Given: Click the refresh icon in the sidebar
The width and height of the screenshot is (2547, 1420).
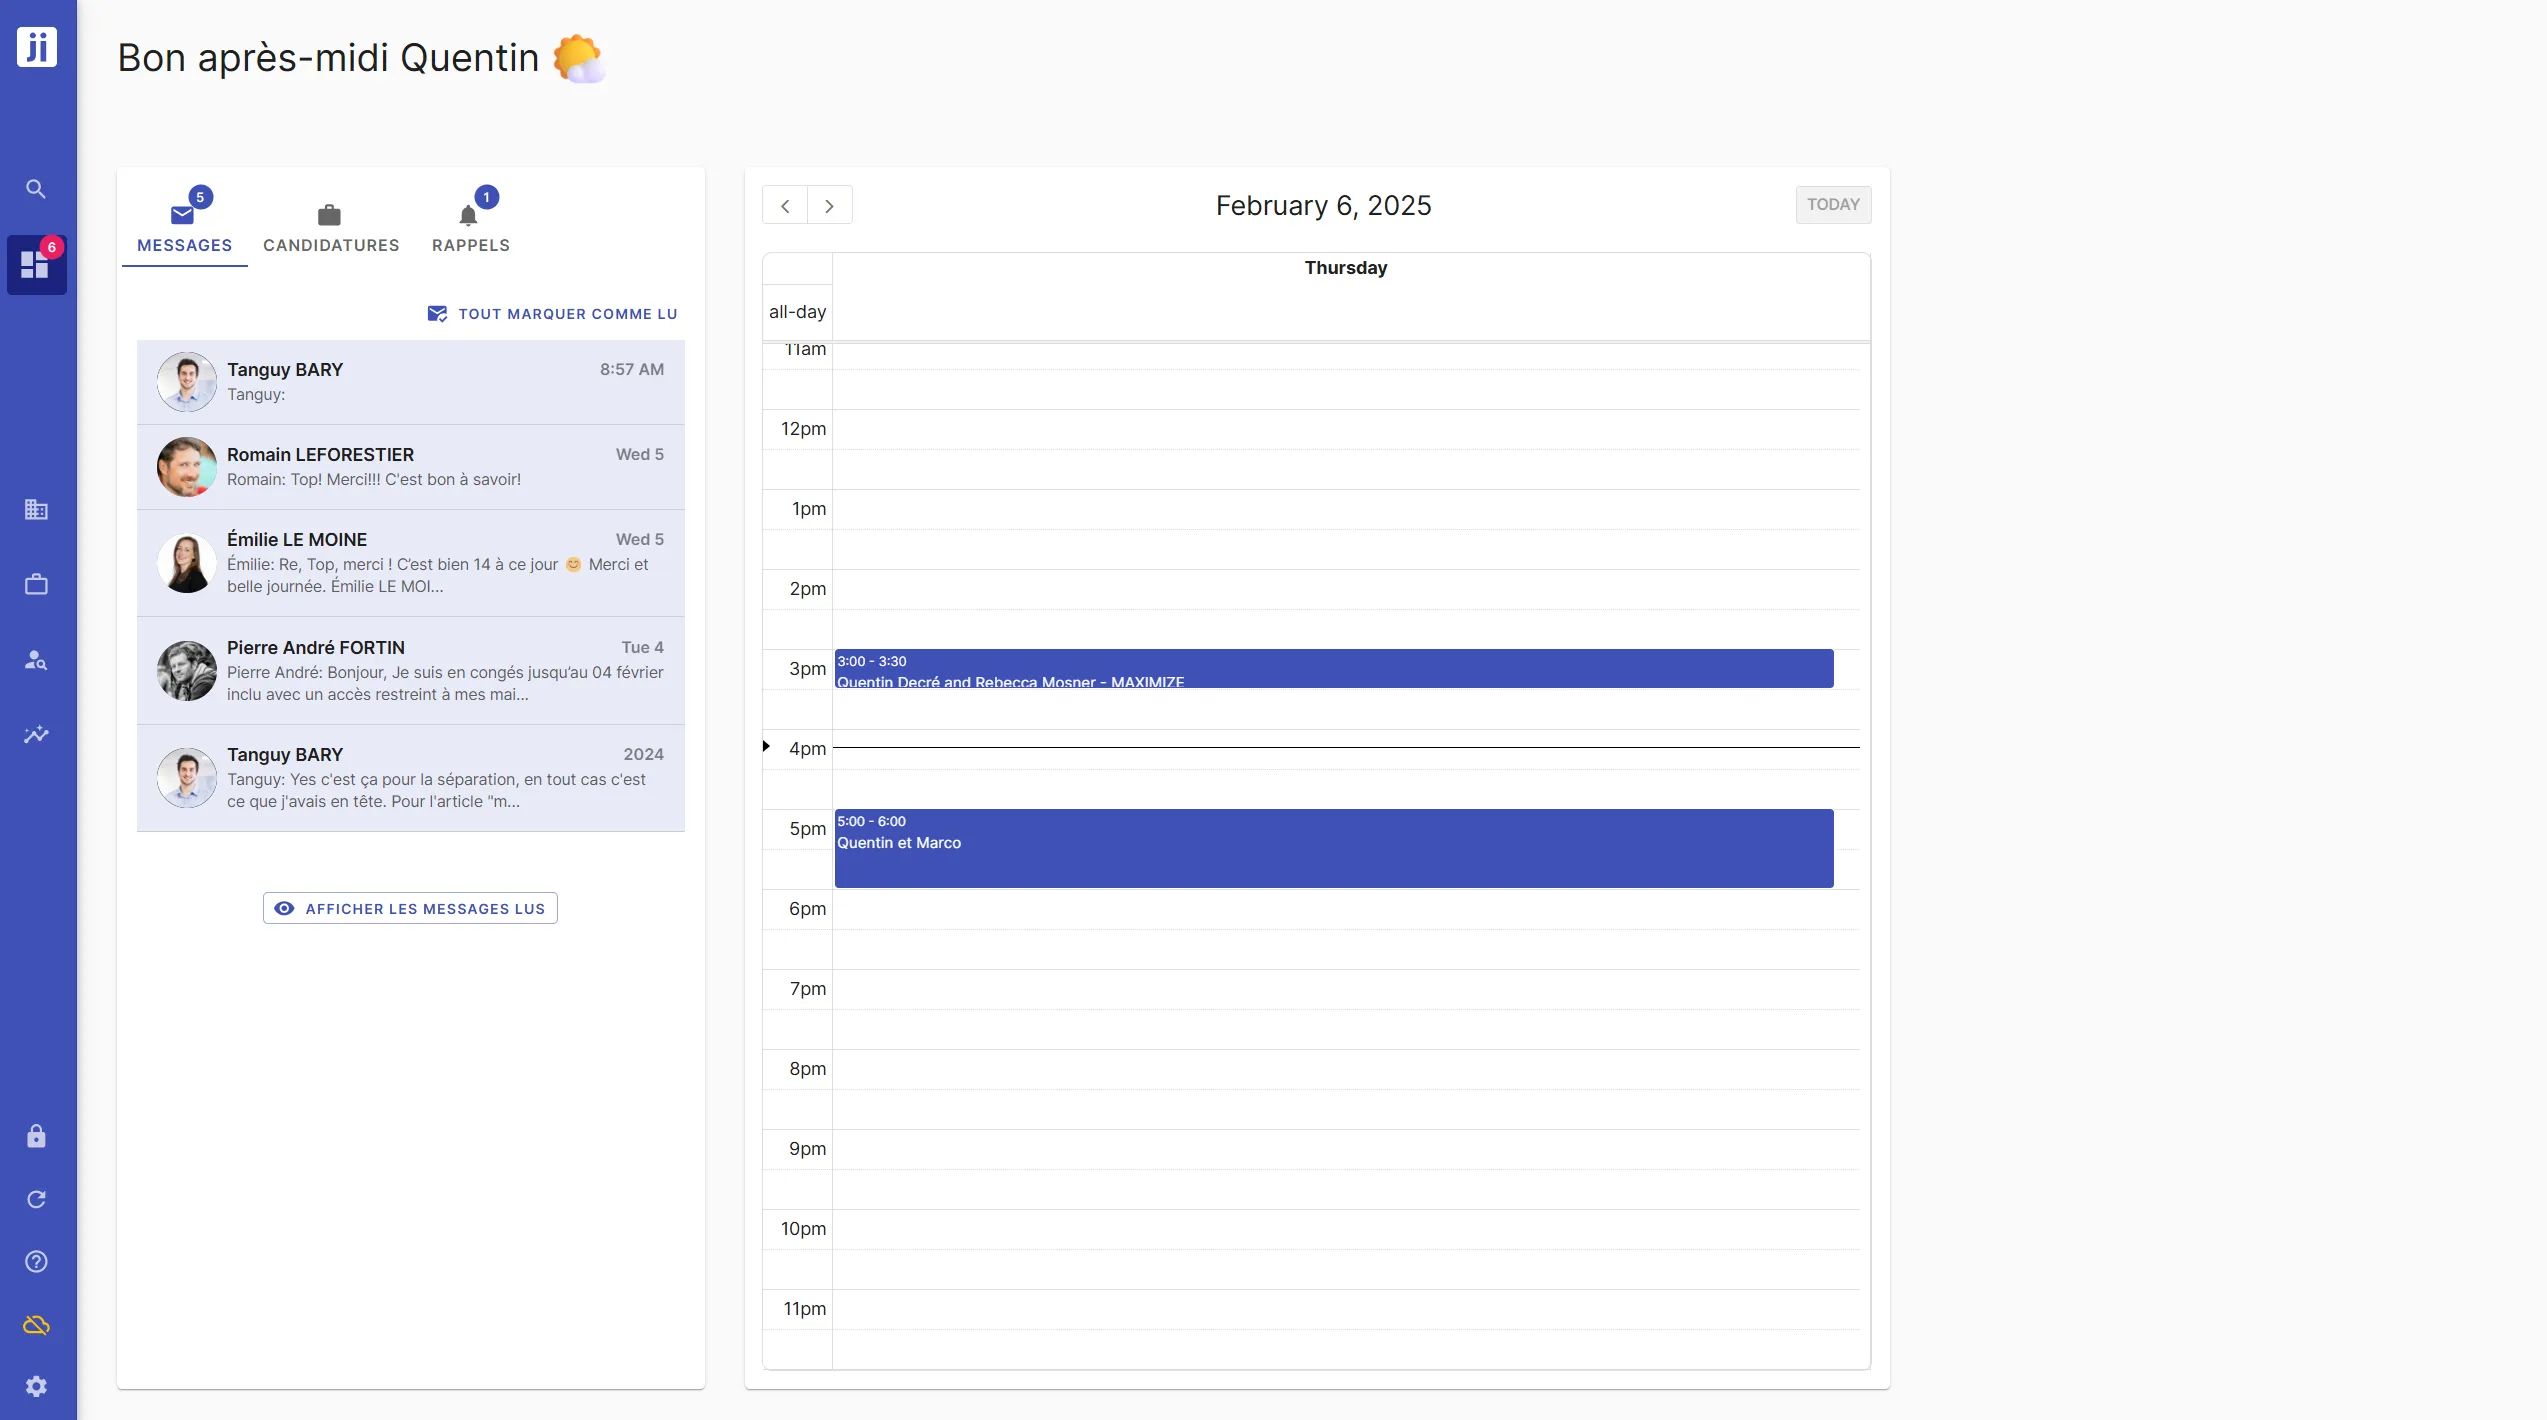Looking at the screenshot, I should pos(36,1198).
